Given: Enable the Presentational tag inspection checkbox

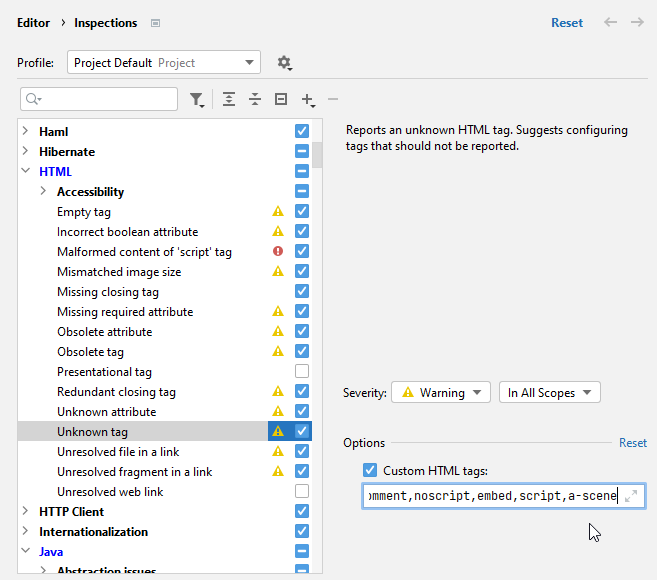Looking at the screenshot, I should click(x=302, y=372).
